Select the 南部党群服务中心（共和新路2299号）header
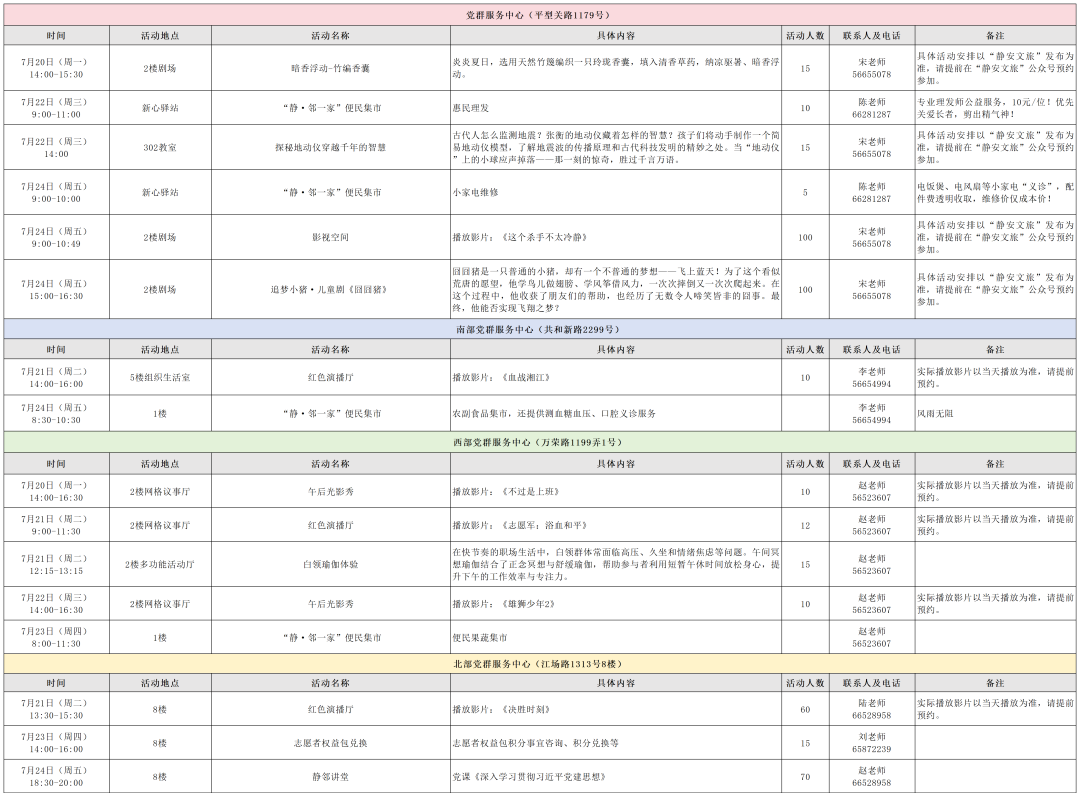Image resolution: width=1080 pixels, height=793 pixels. 539,329
